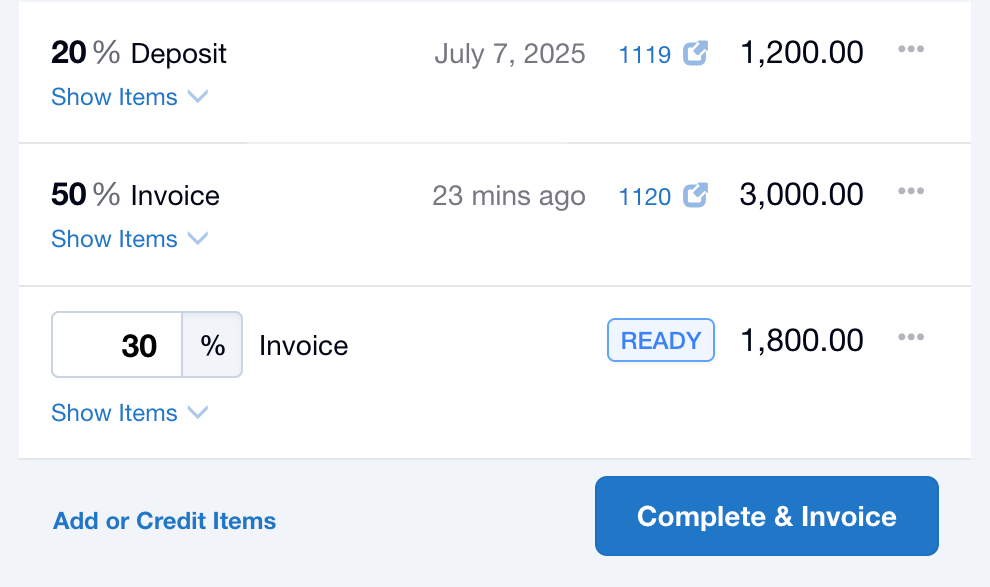Open the ellipsis options menu on the 50% Invoice row
The image size is (990, 587).
911,191
